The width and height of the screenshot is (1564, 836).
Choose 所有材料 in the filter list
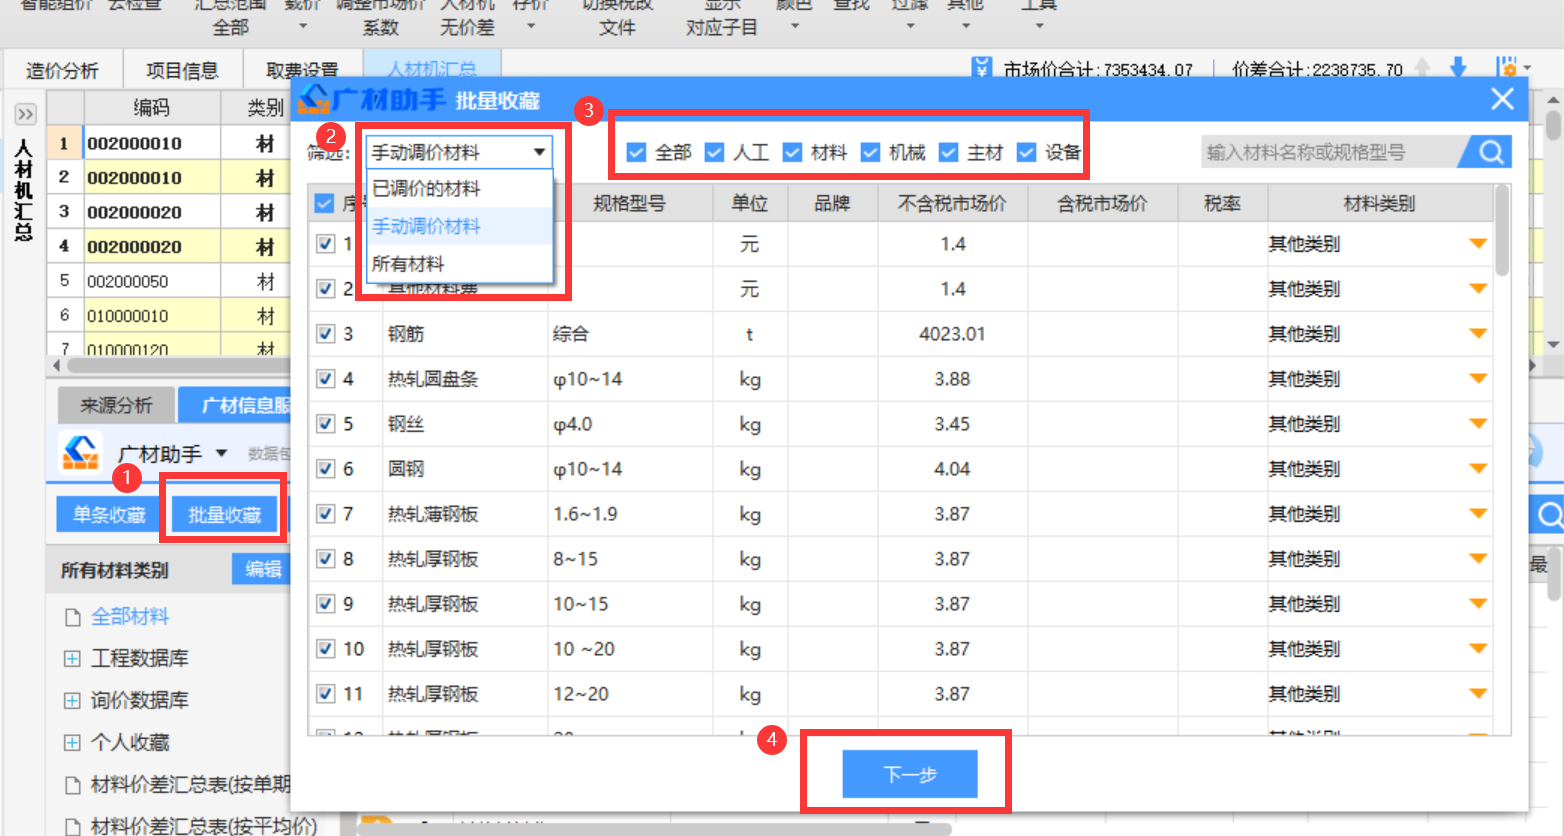click(x=459, y=264)
